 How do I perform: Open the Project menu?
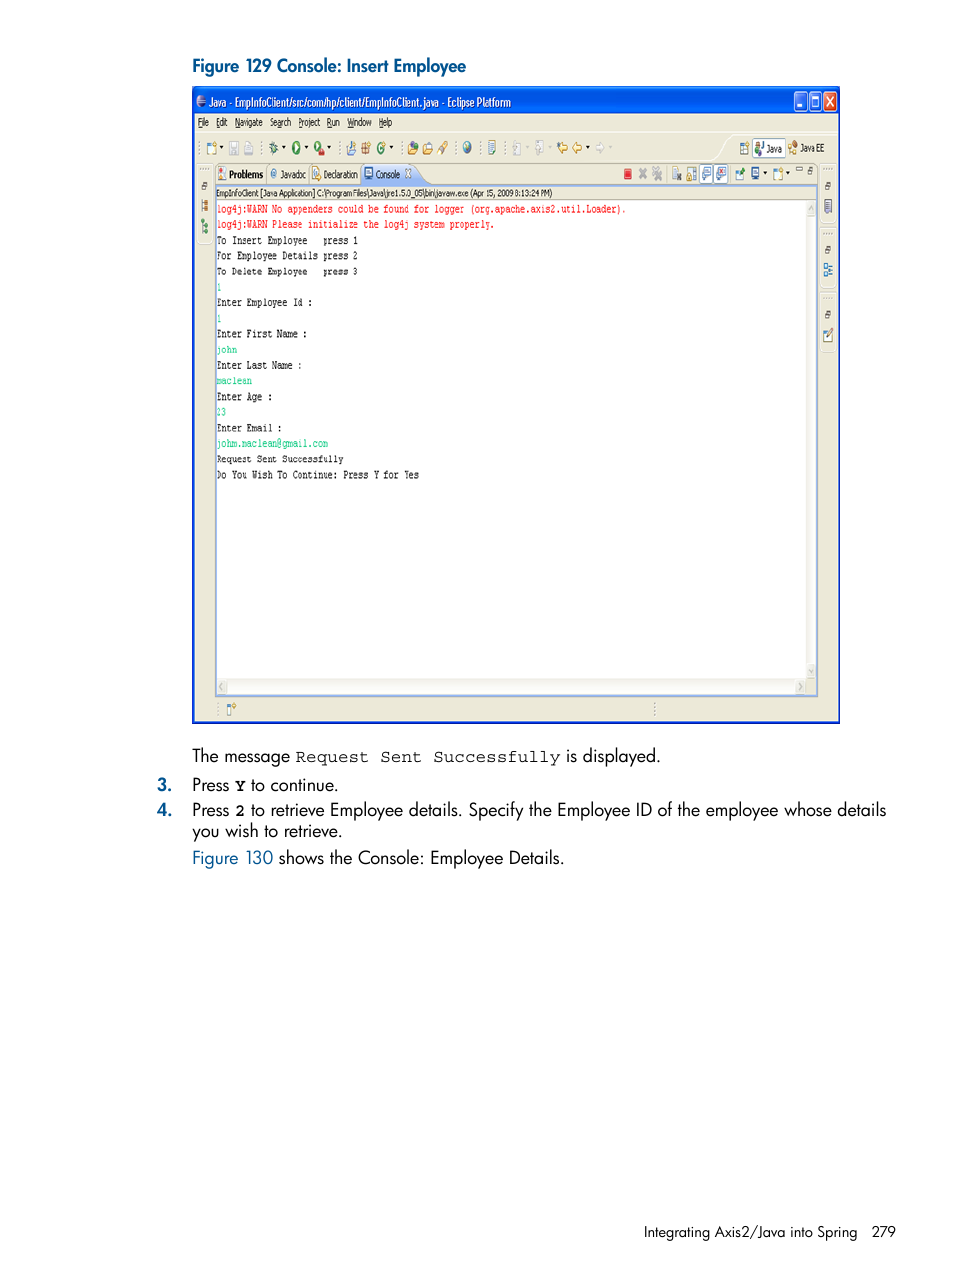click(x=309, y=123)
